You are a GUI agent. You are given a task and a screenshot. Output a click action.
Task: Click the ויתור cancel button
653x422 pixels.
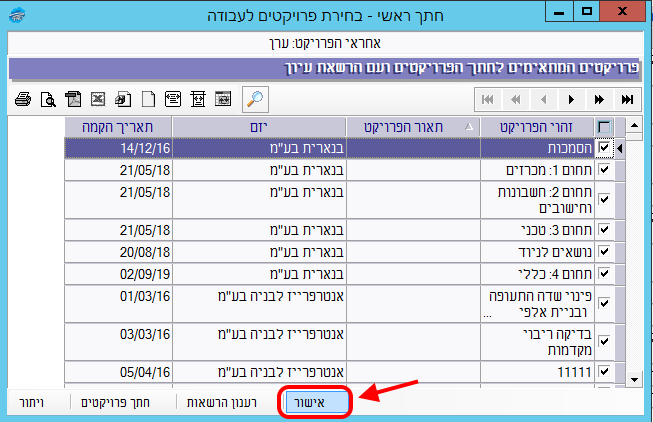[31, 402]
